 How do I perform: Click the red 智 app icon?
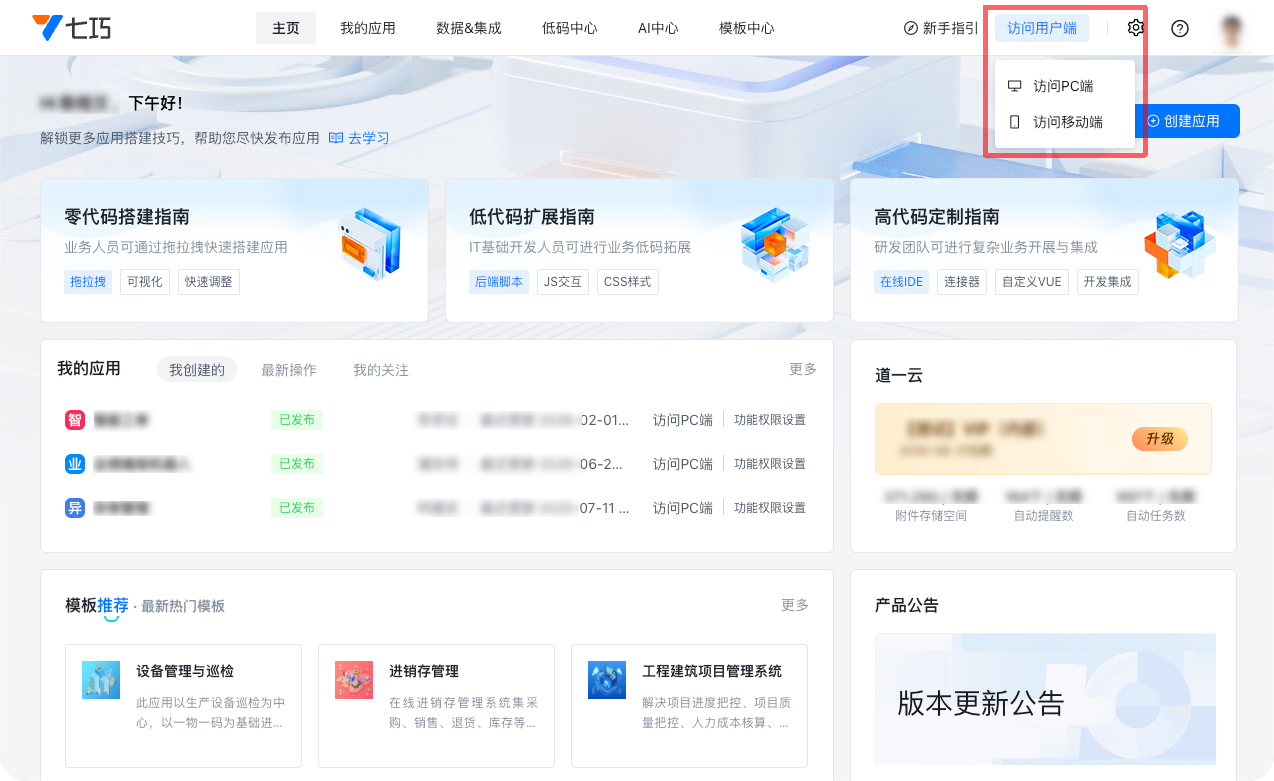coord(75,420)
